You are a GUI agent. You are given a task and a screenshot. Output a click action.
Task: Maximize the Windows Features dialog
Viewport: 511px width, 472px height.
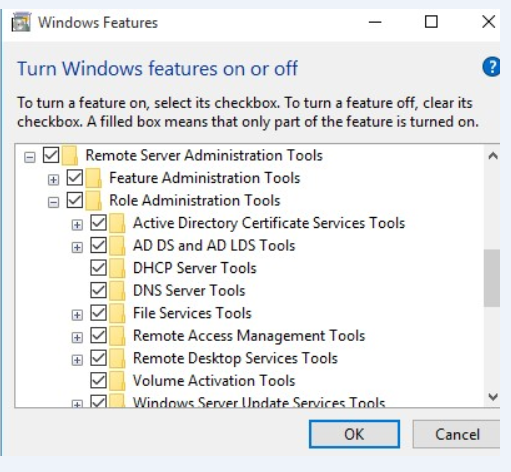point(431,22)
